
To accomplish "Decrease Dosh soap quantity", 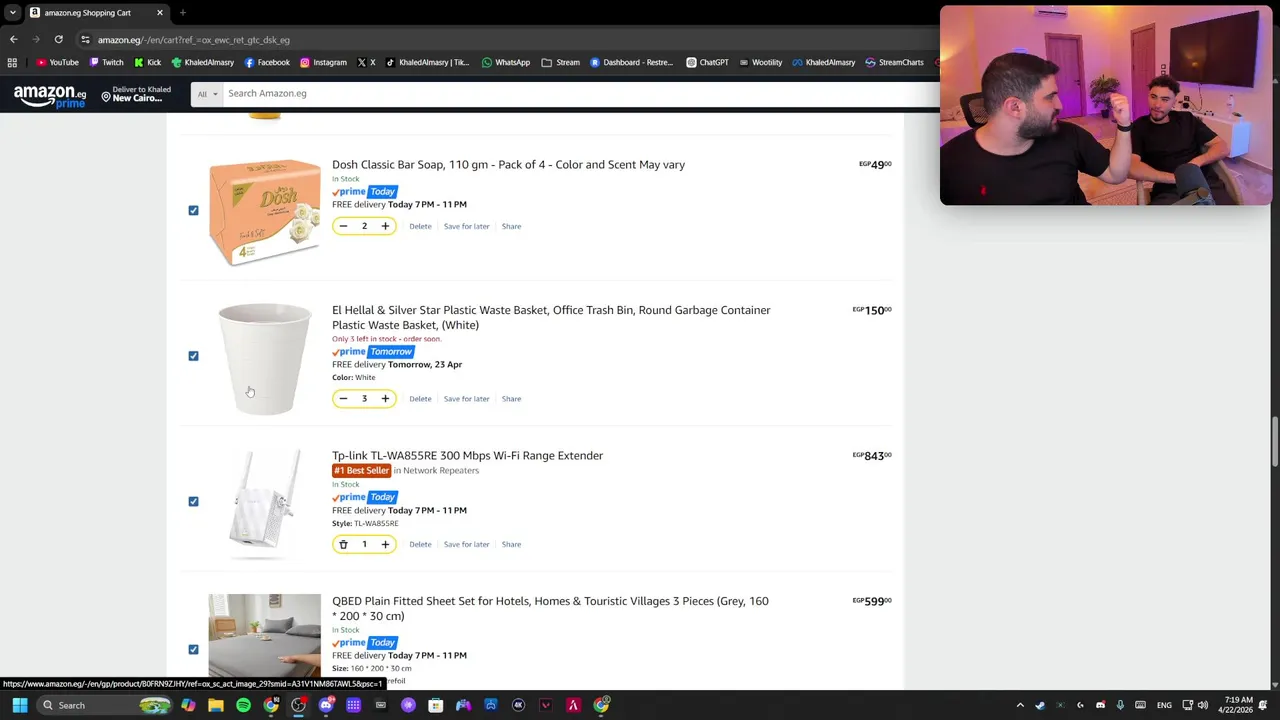I will pyautogui.click(x=343, y=226).
